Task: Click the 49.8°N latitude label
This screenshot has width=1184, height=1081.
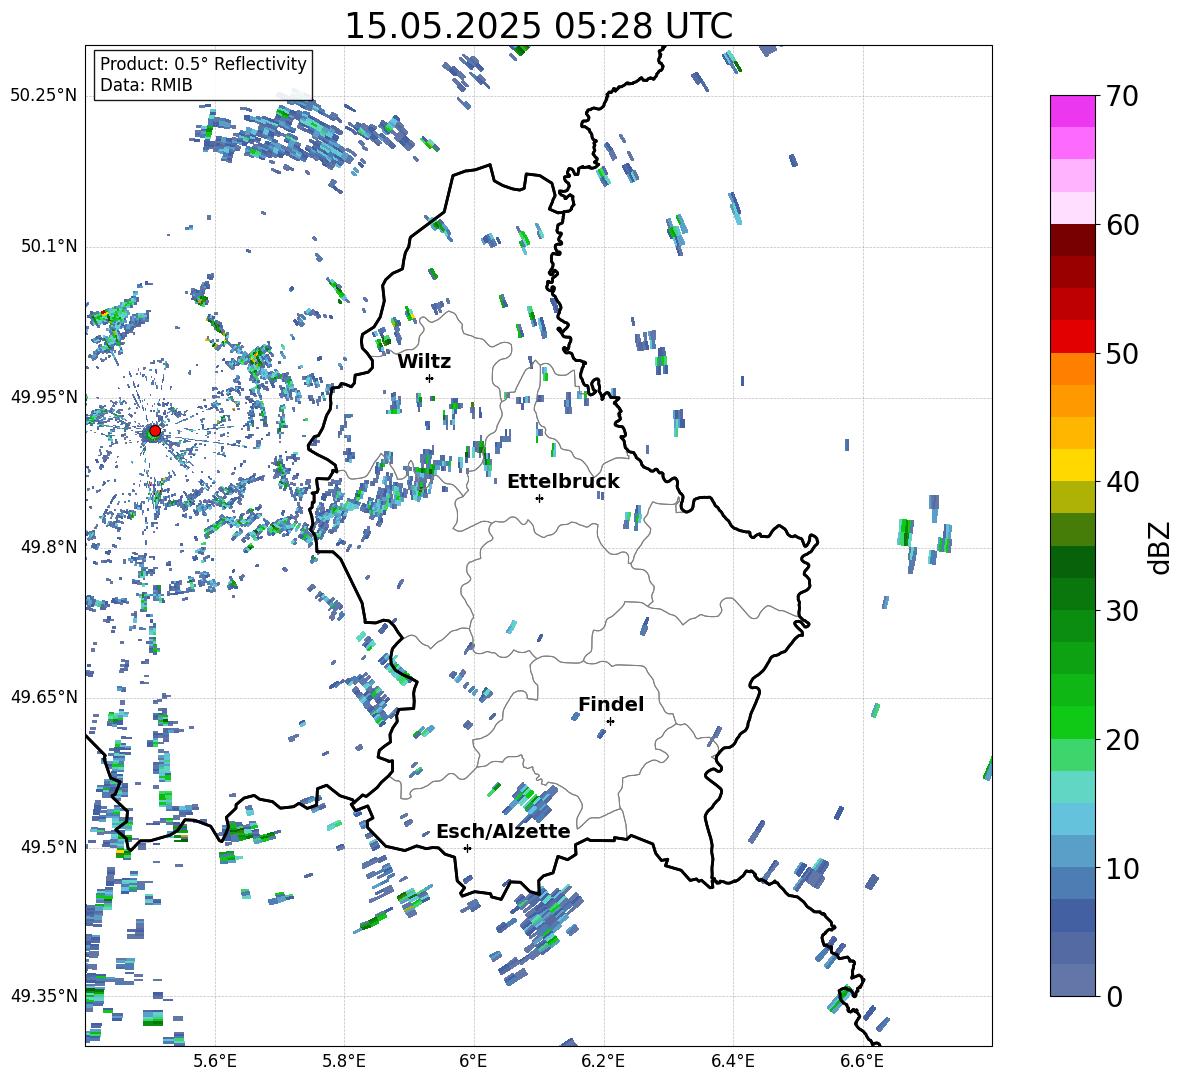Action: 49,547
